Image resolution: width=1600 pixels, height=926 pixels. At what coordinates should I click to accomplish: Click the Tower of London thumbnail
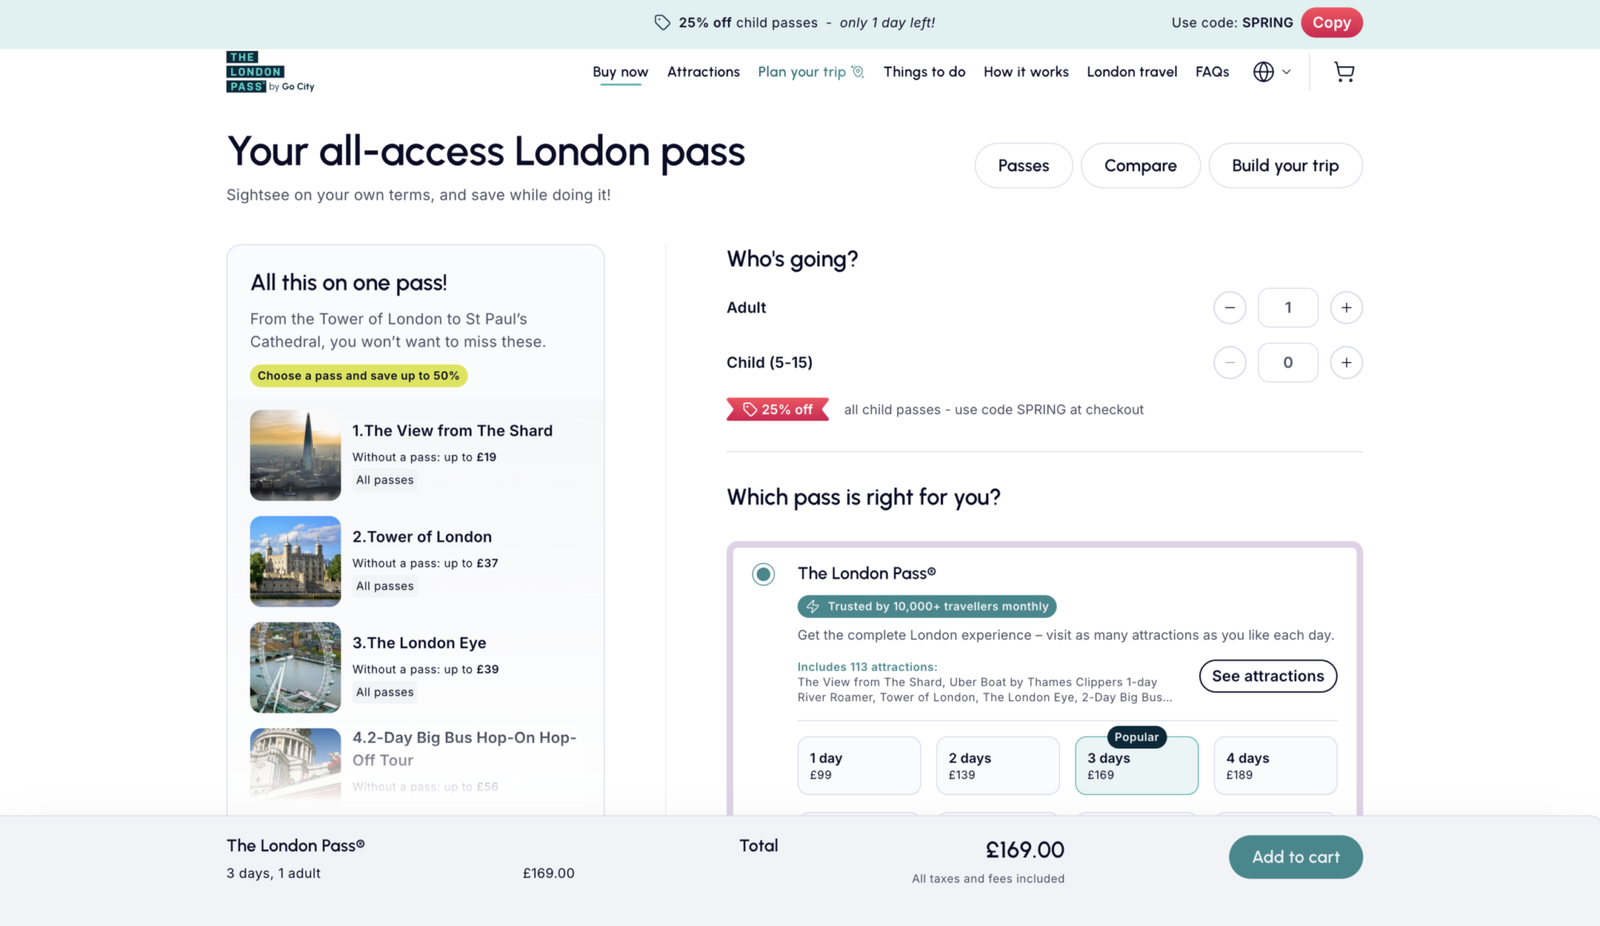click(295, 561)
